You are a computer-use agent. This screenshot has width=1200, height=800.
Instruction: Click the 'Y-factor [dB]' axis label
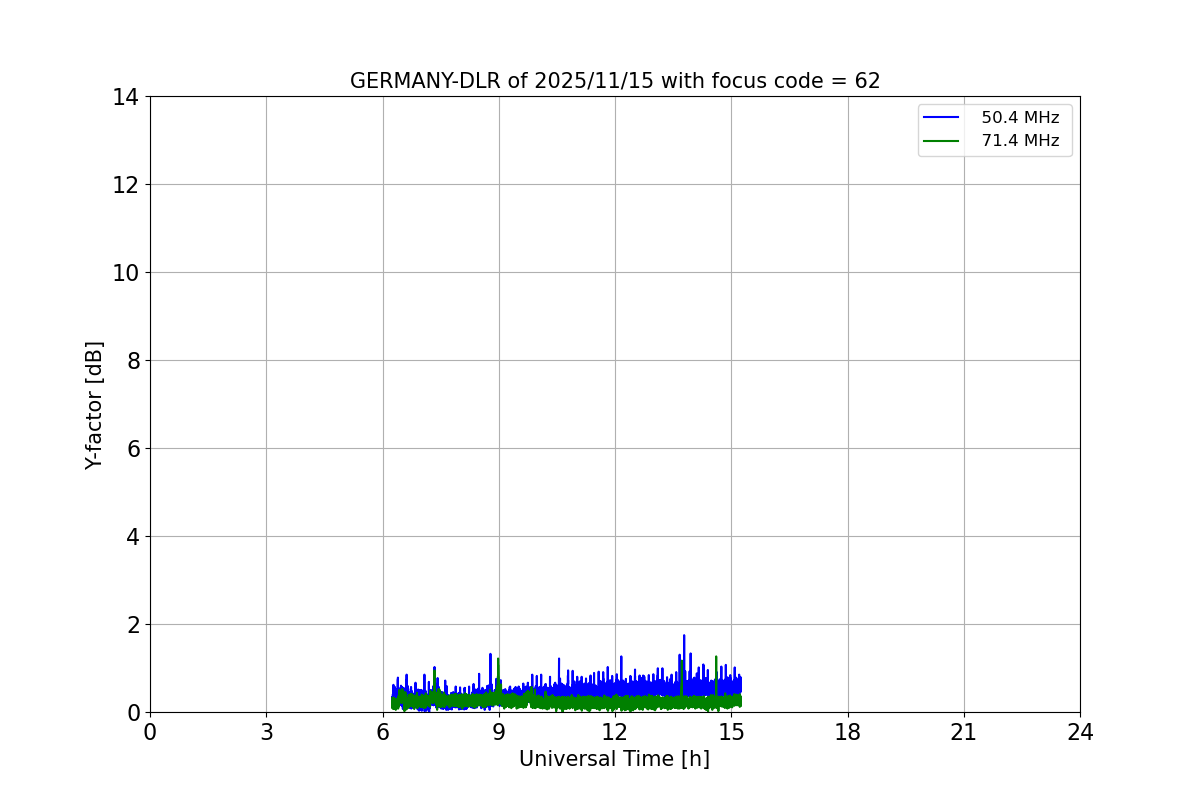click(x=94, y=405)
